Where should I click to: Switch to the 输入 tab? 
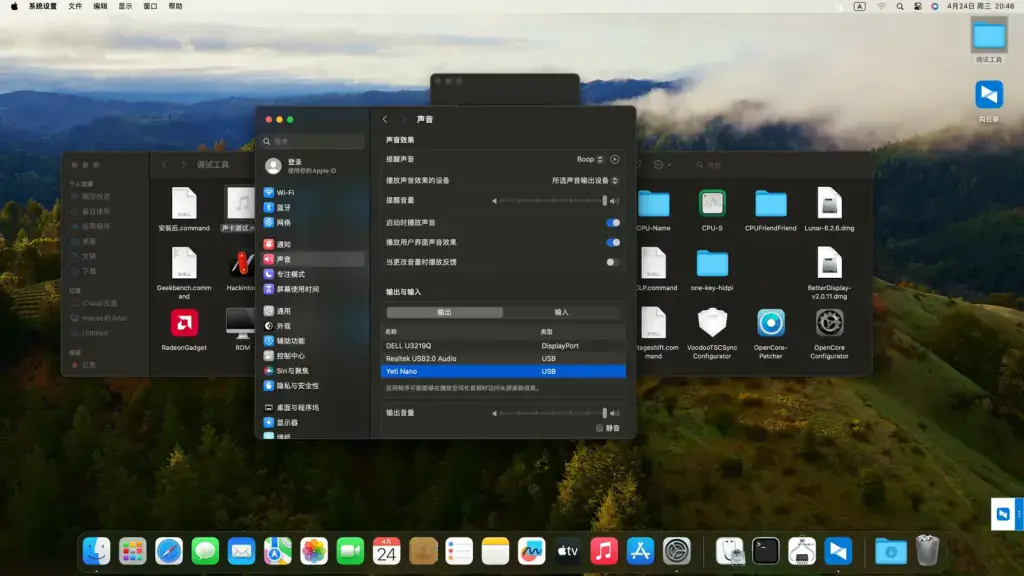click(562, 312)
